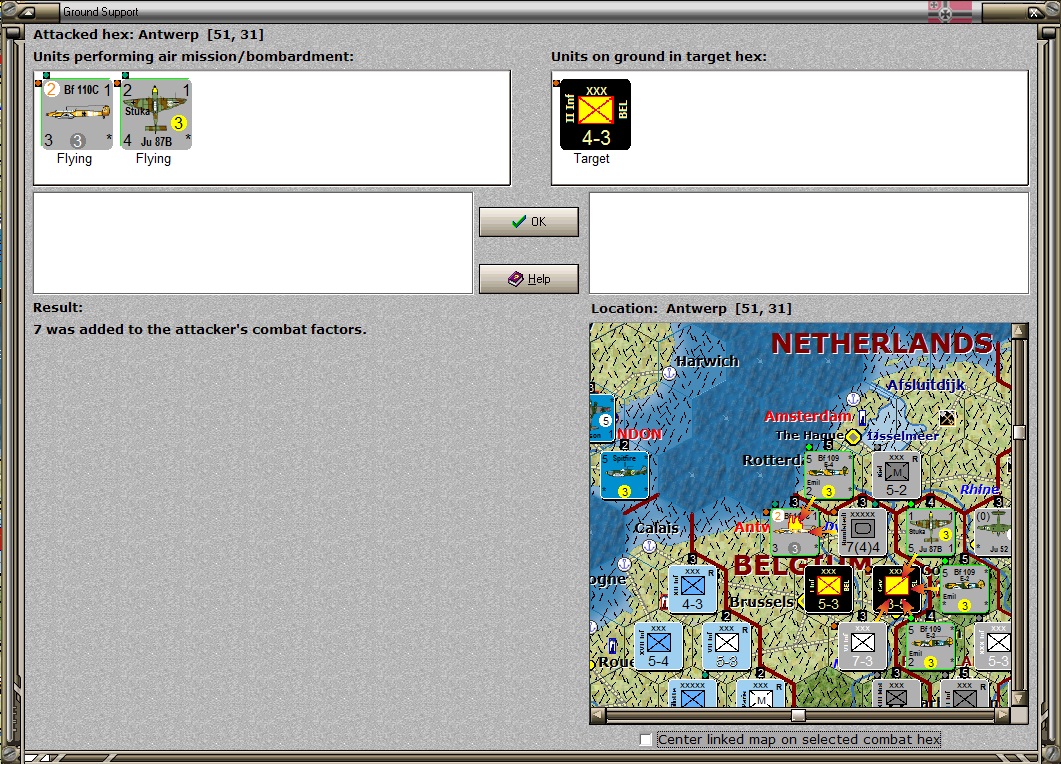Select the VII Inf 5-3 light blue counter
The image size is (1061, 764).
[x=727, y=646]
